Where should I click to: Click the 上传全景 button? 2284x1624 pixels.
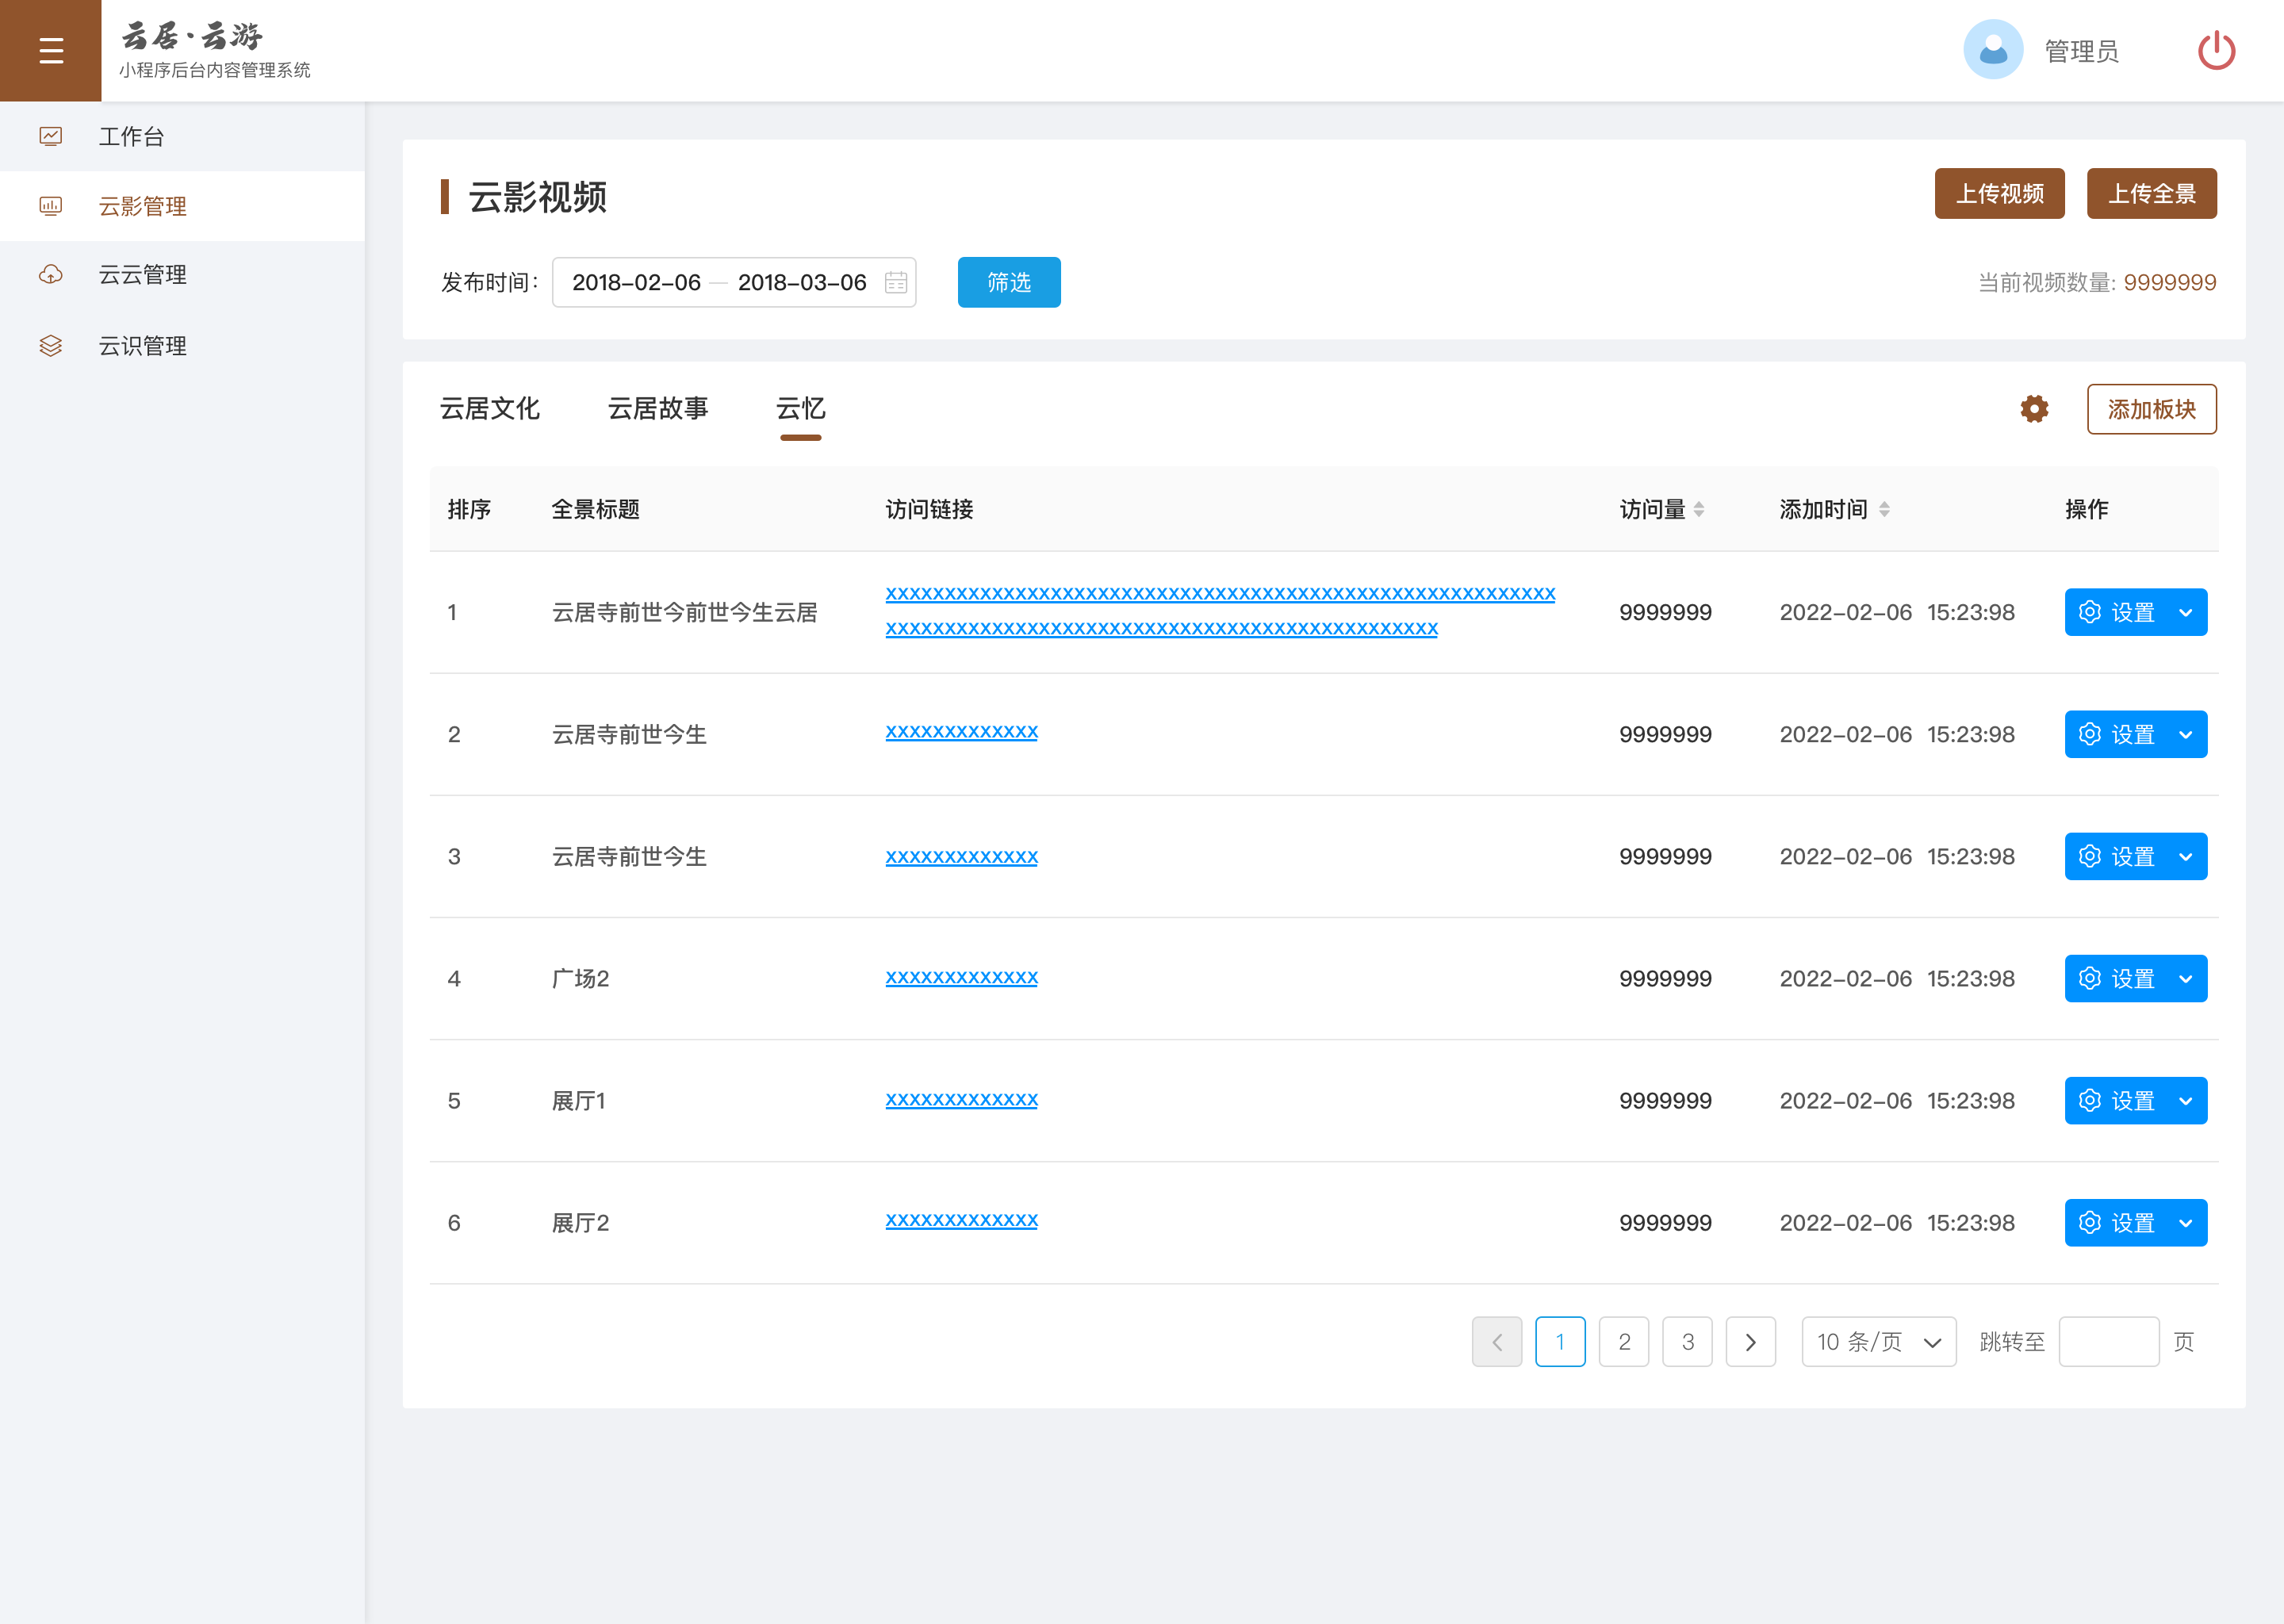(2152, 193)
